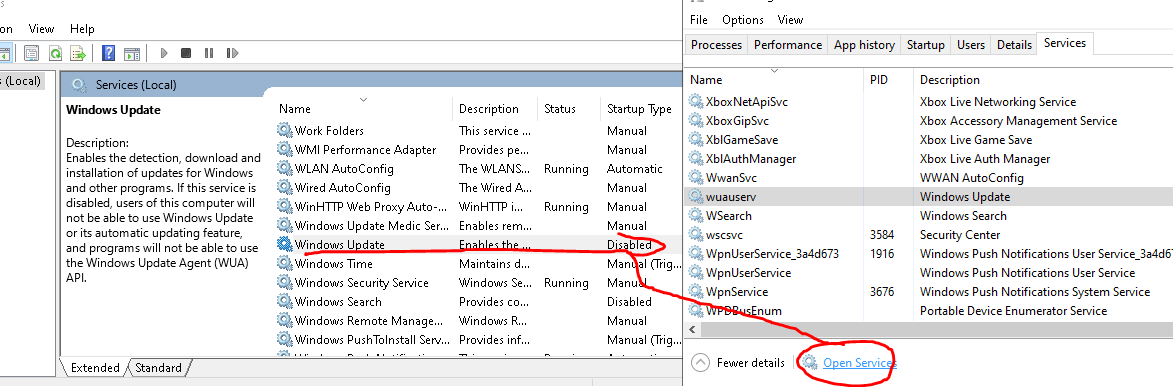Click the gear icon of Windows Security Service
The width and height of the screenshot is (1173, 387).
284,283
